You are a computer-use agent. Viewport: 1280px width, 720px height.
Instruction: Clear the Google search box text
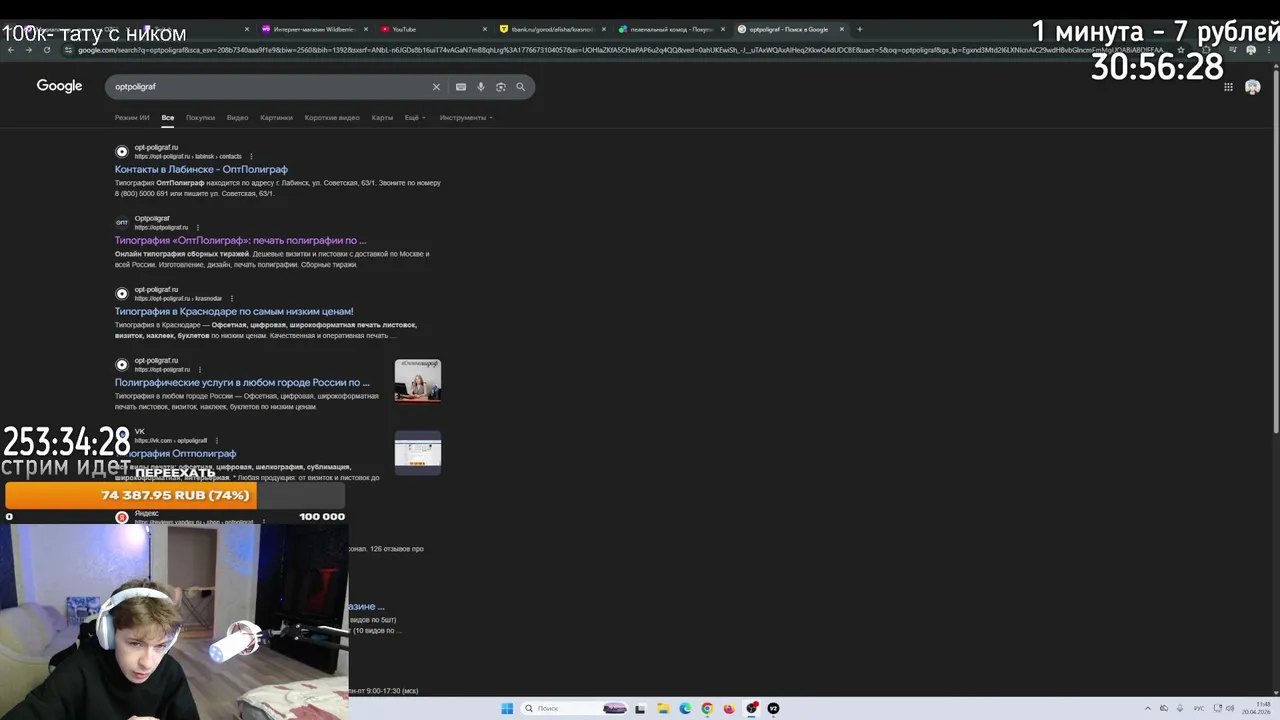click(x=436, y=87)
